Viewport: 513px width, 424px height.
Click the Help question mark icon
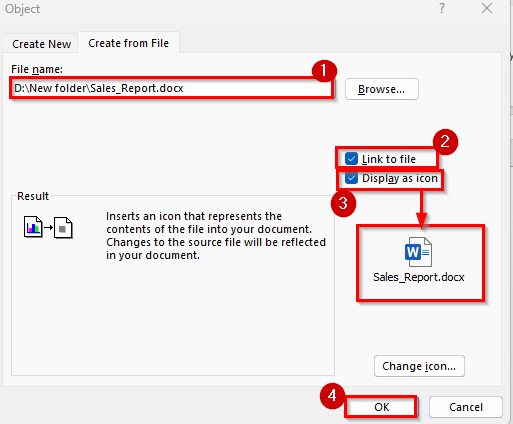click(x=442, y=8)
